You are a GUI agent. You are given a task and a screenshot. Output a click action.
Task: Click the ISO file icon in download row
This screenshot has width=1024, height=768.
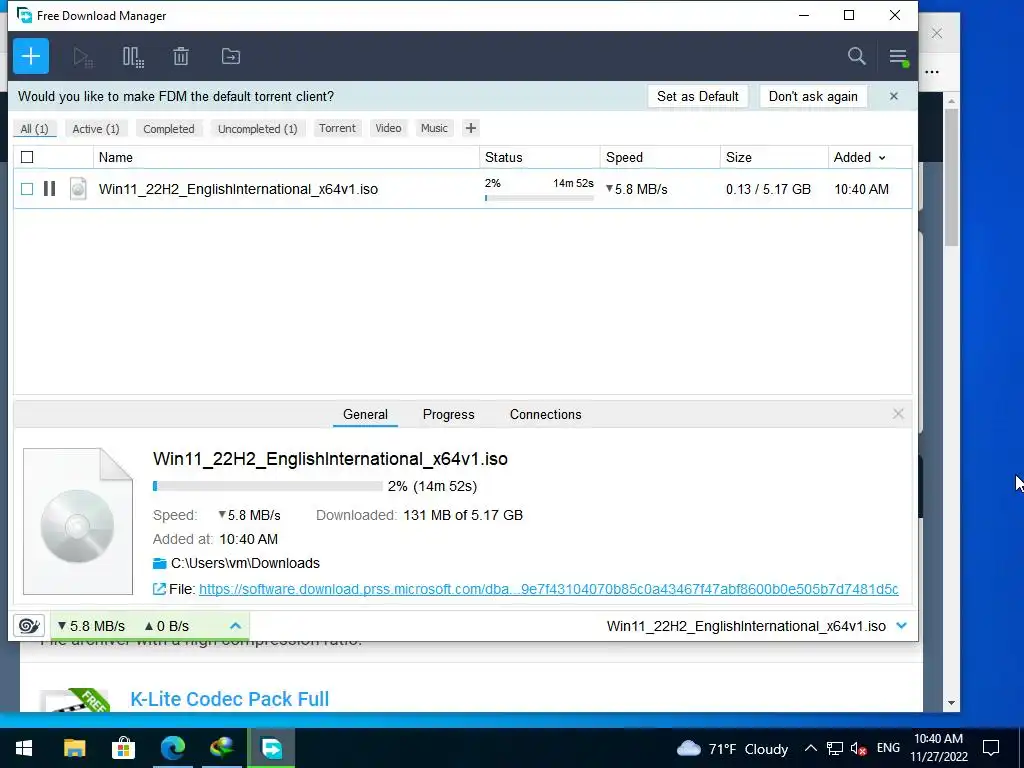tap(78, 189)
